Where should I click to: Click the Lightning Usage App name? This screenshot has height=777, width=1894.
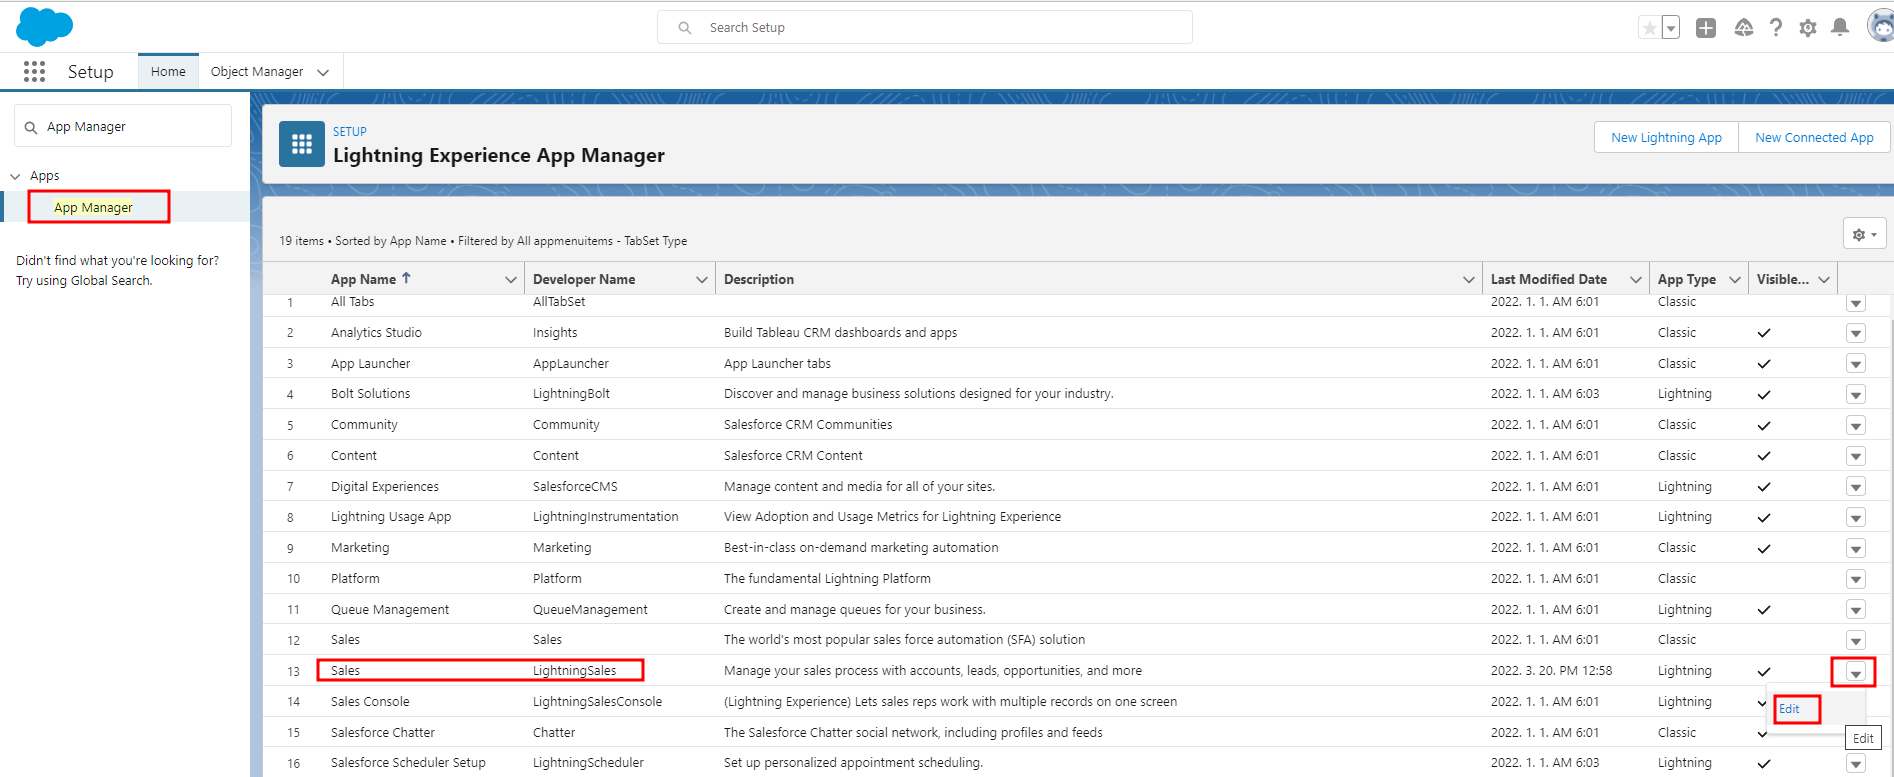[x=391, y=517]
